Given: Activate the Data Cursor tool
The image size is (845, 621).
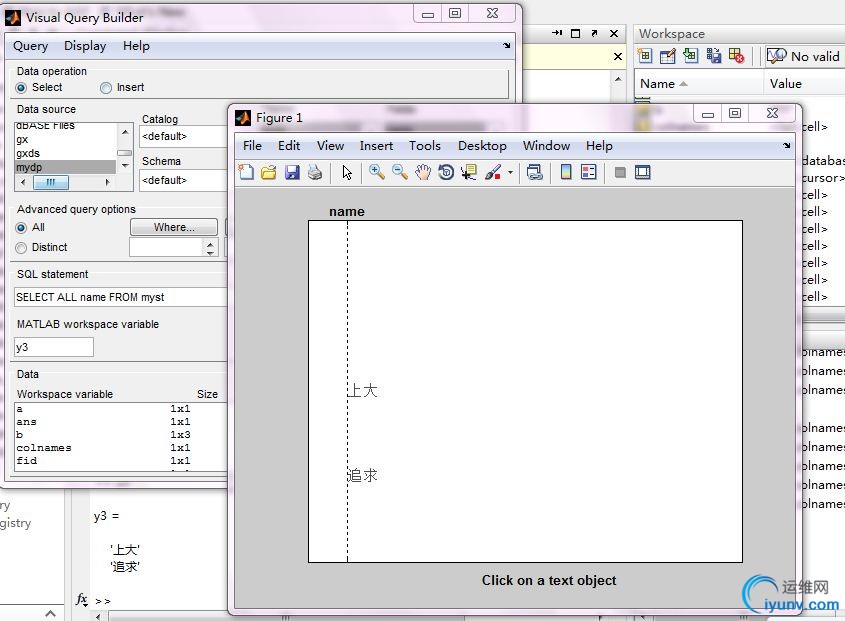Looking at the screenshot, I should tap(469, 172).
